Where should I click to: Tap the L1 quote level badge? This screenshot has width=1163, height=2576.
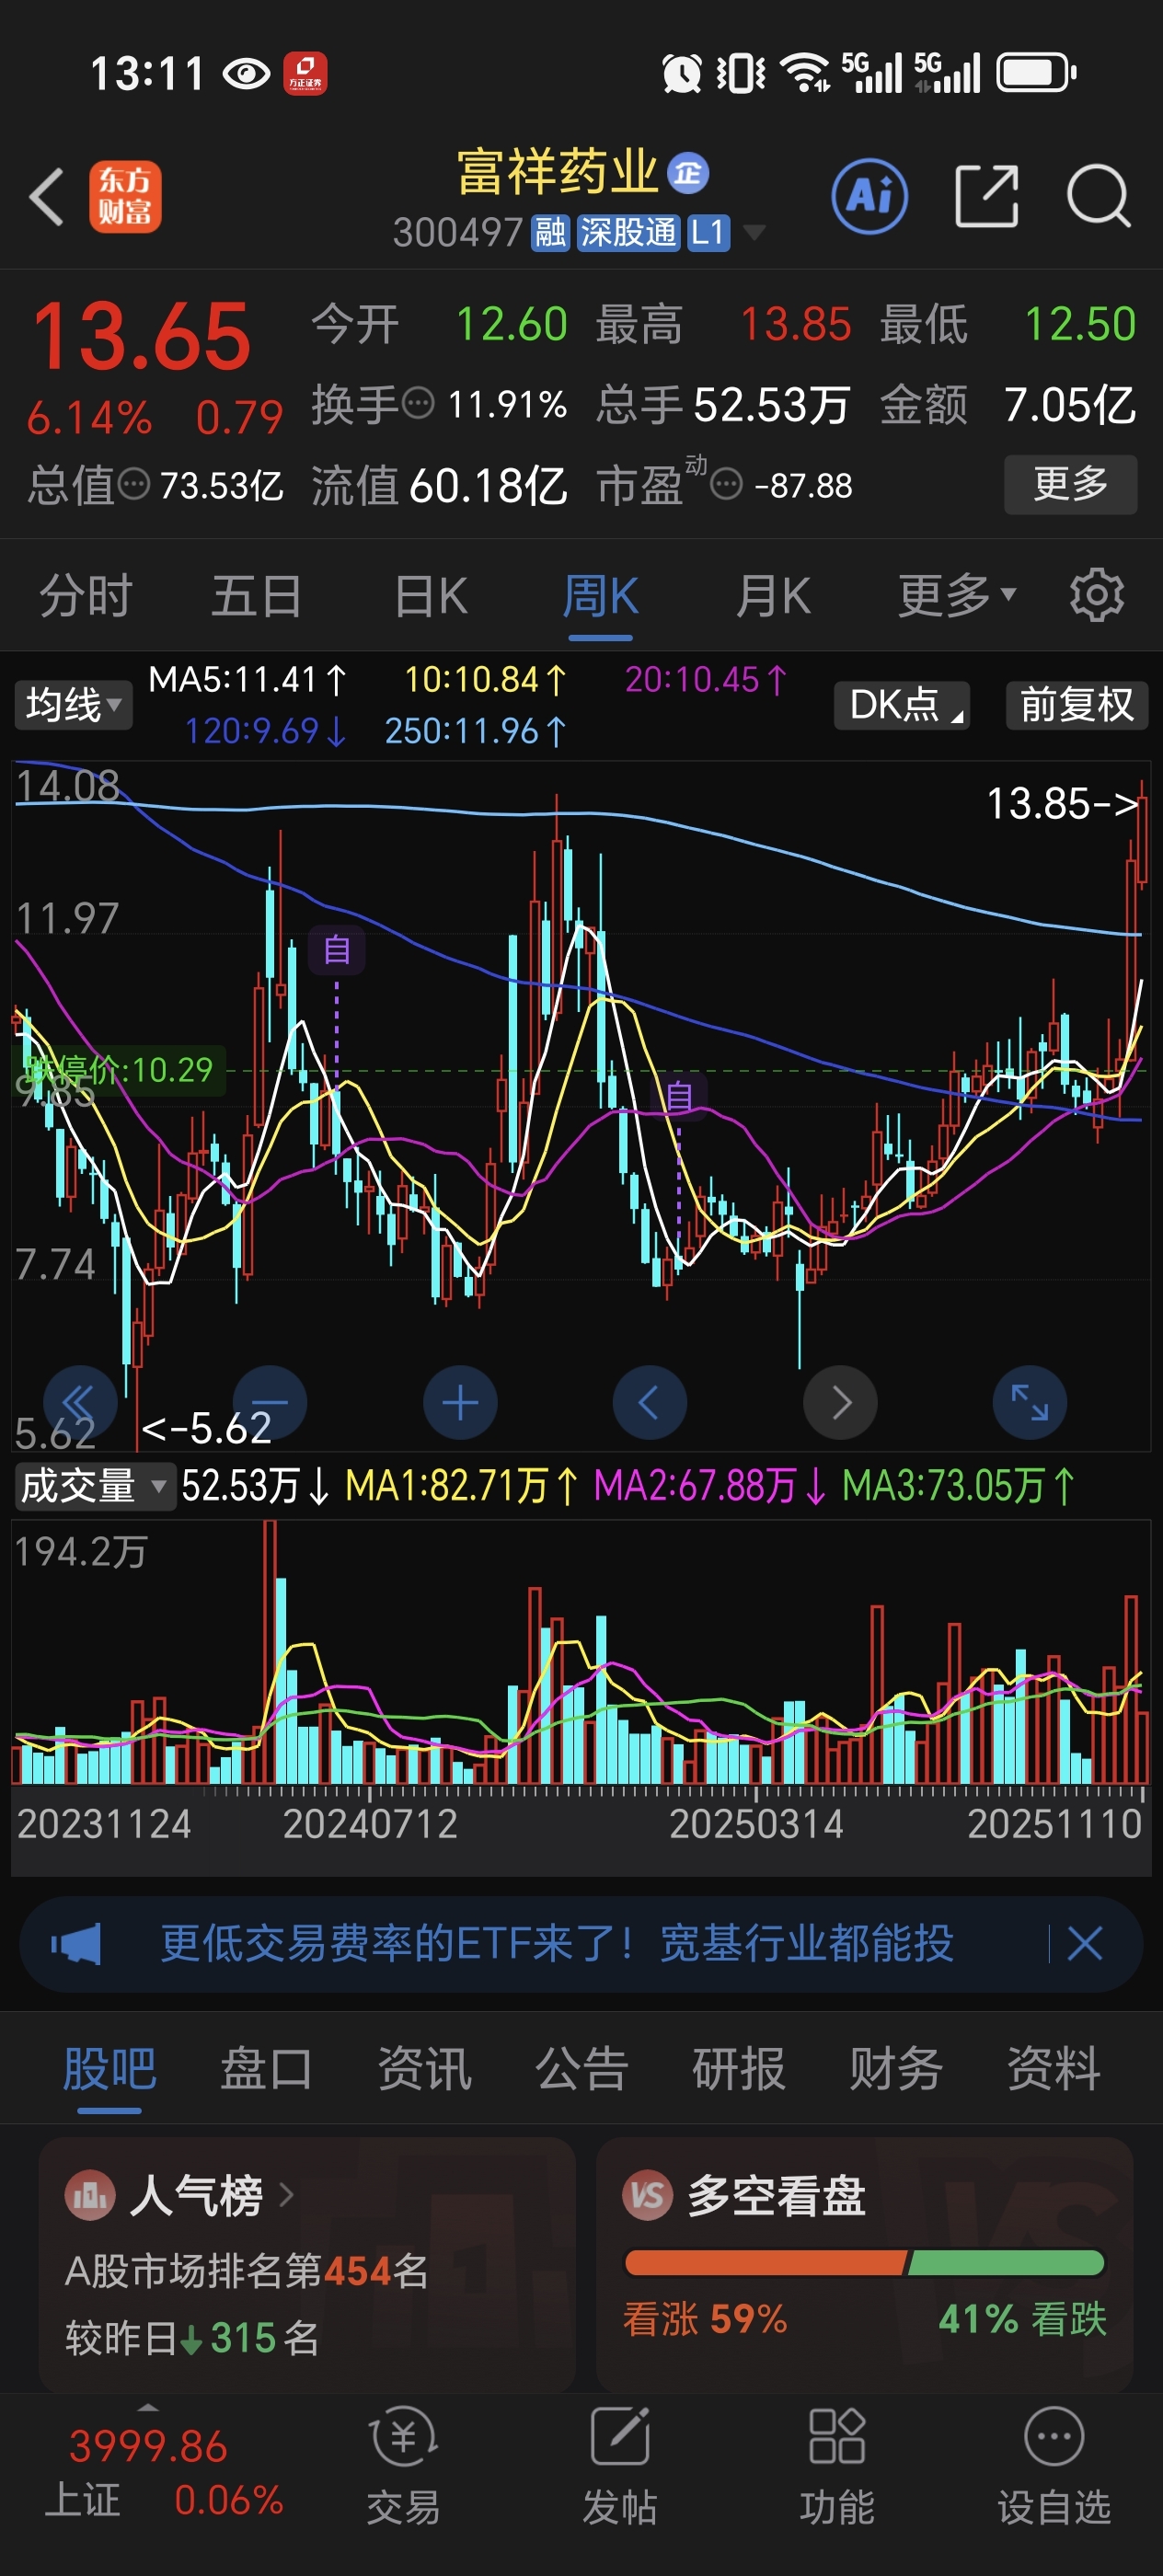click(708, 233)
